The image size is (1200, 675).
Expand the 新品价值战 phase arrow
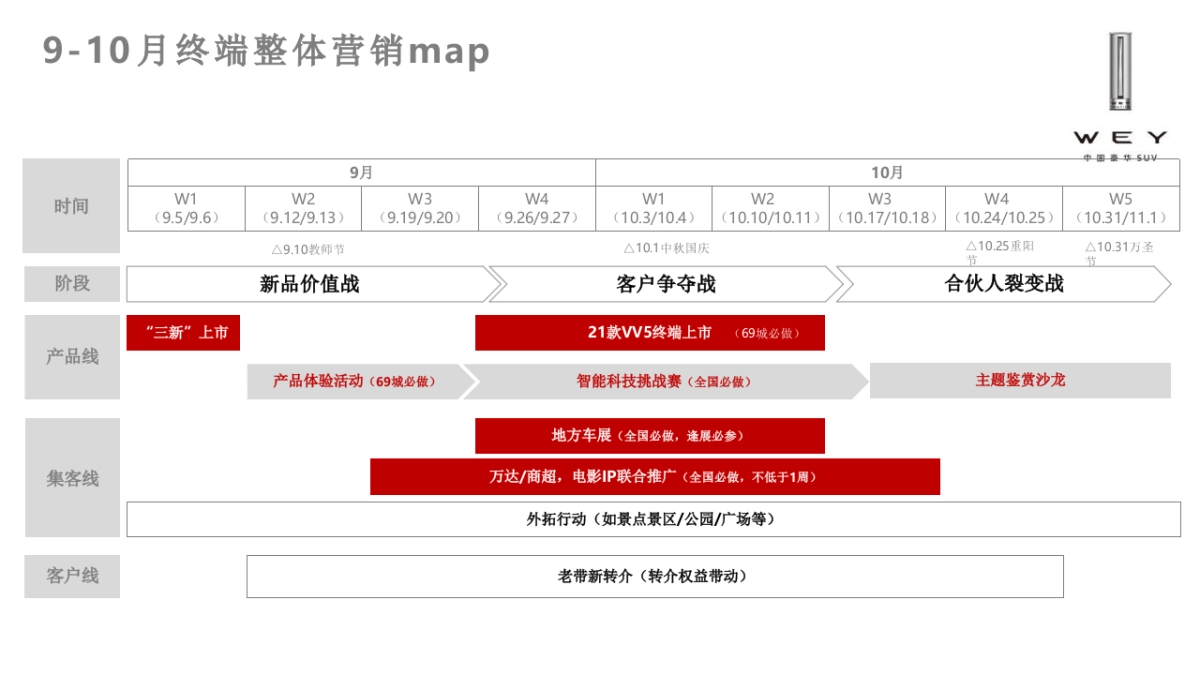310,284
